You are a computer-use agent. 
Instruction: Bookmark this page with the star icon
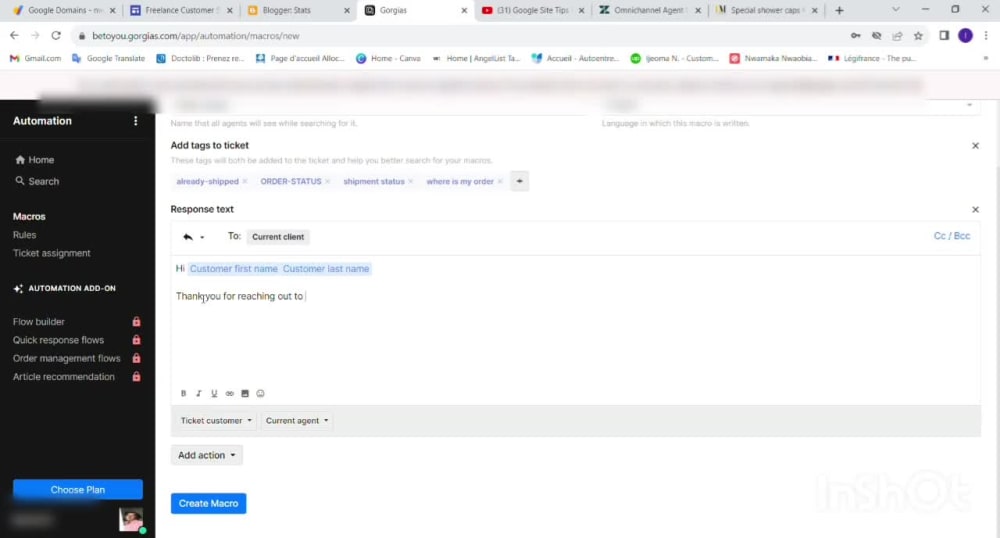(x=918, y=36)
